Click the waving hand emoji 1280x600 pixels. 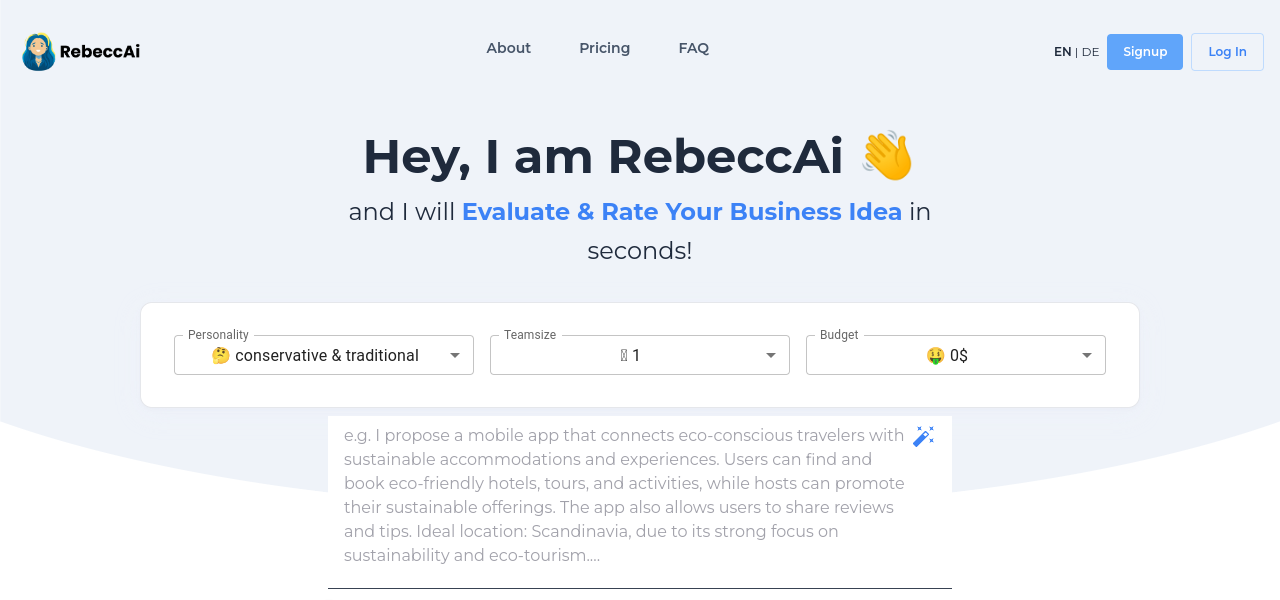pyautogui.click(x=887, y=157)
